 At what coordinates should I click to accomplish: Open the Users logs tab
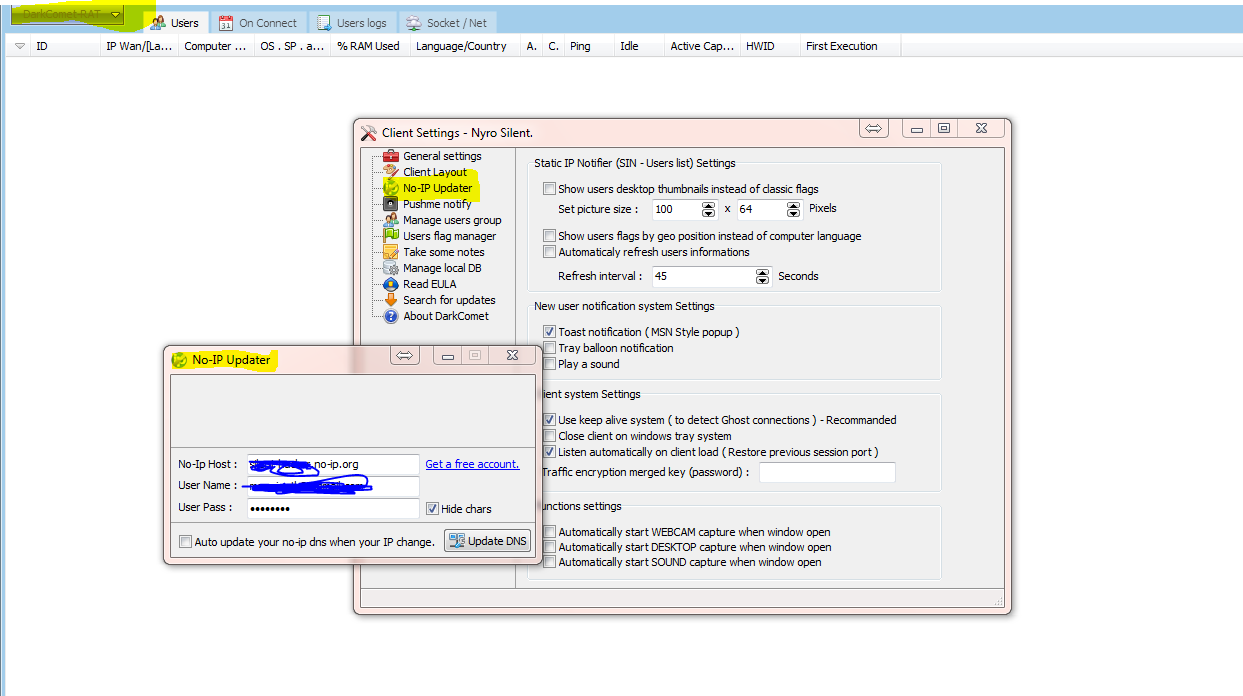[352, 23]
